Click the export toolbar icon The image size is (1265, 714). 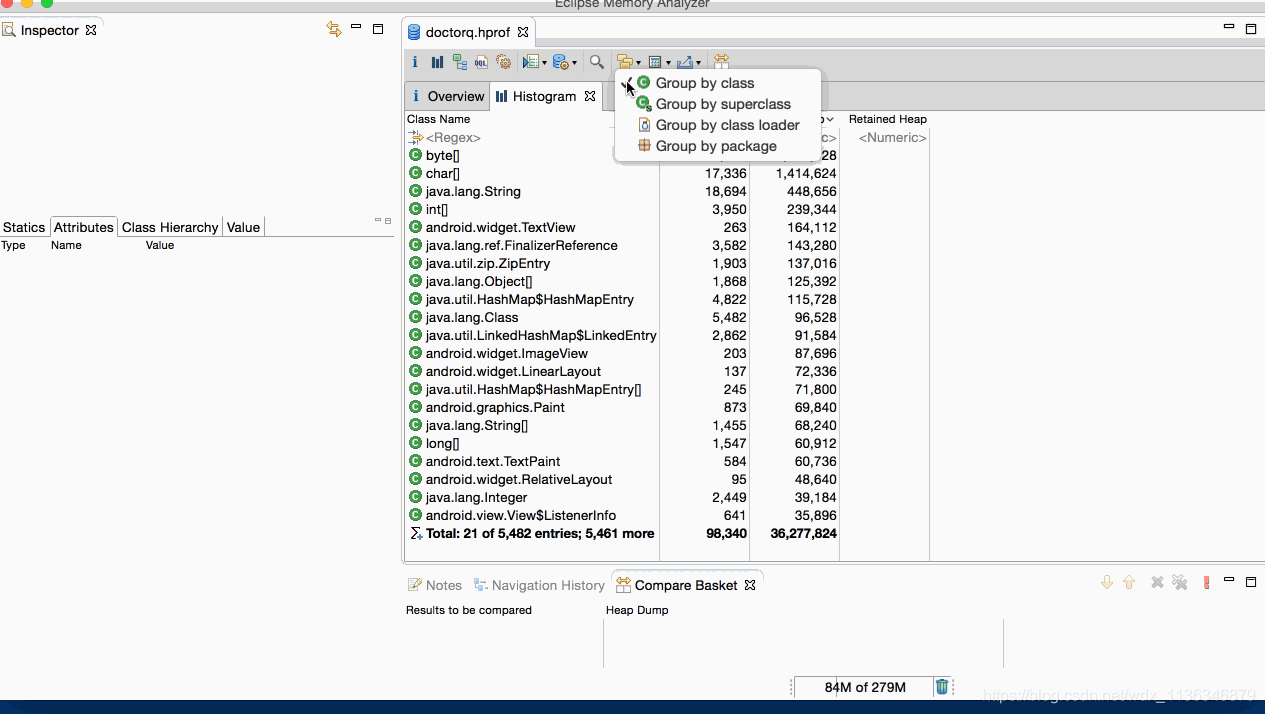coord(685,62)
